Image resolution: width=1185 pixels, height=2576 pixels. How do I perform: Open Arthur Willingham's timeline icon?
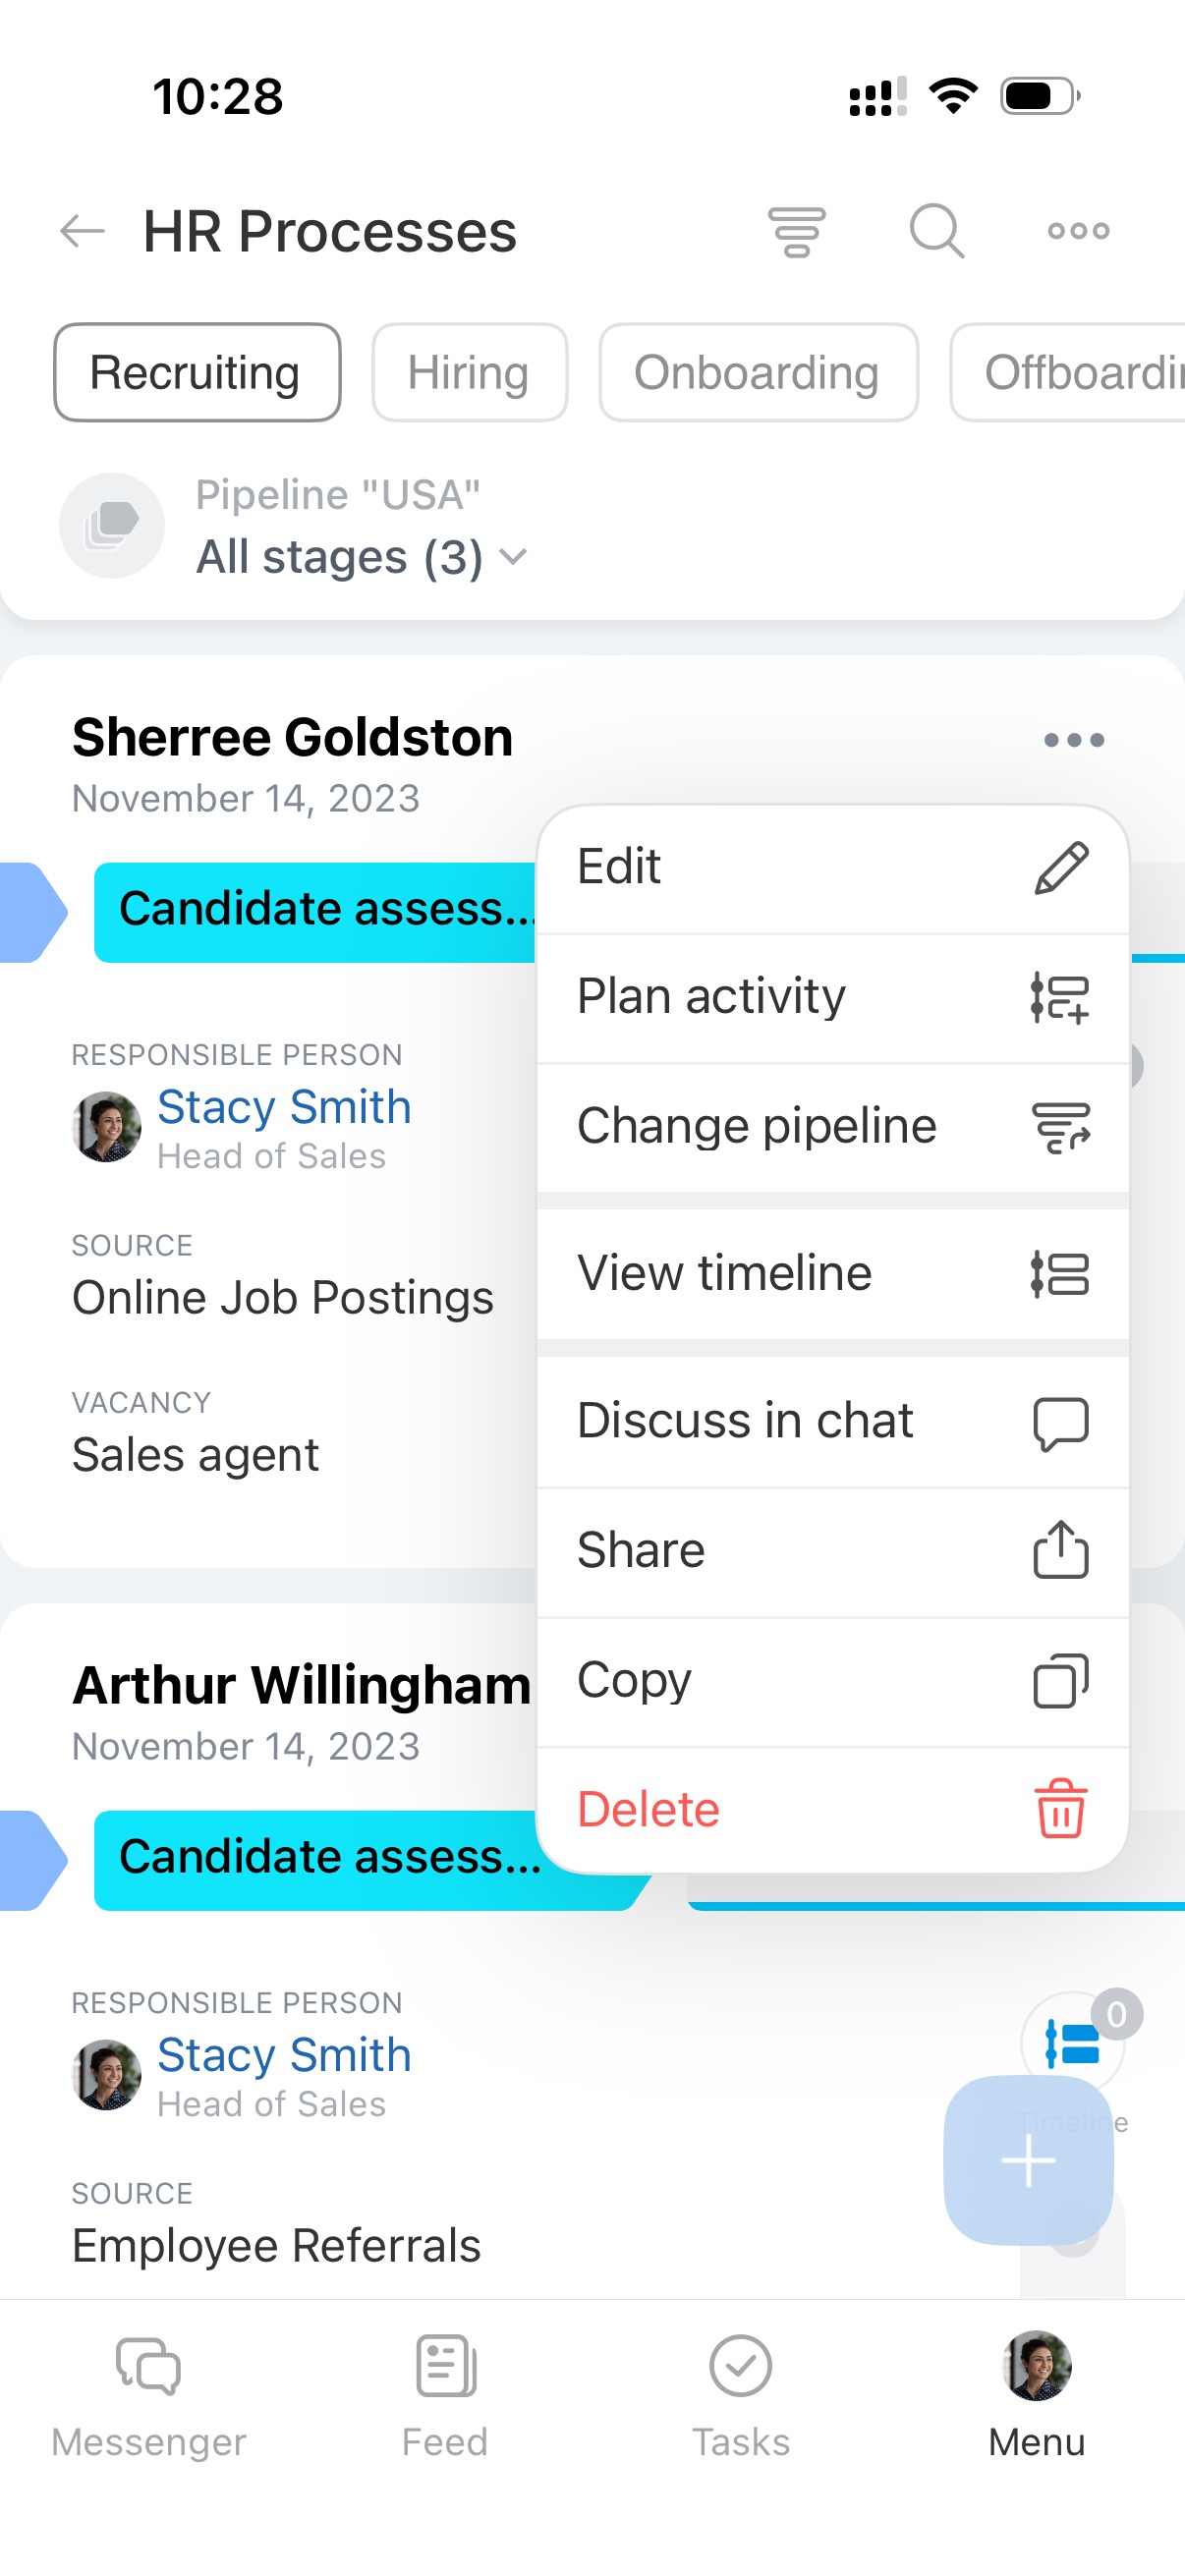point(1072,2042)
